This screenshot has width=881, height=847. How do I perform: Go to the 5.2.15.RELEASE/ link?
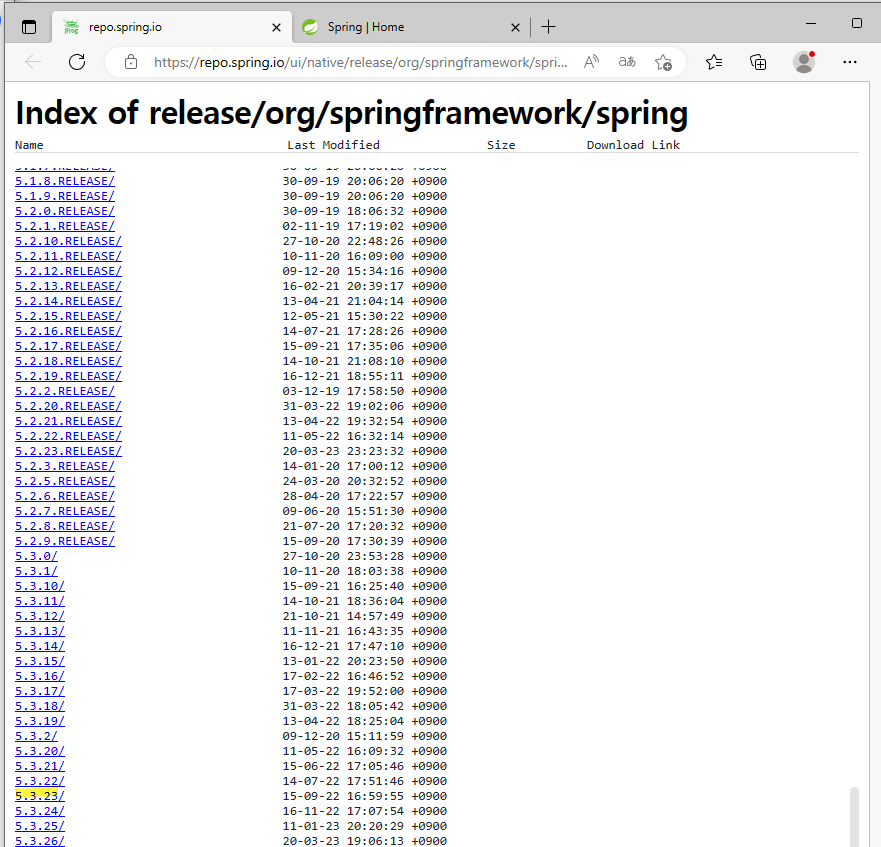(68, 316)
